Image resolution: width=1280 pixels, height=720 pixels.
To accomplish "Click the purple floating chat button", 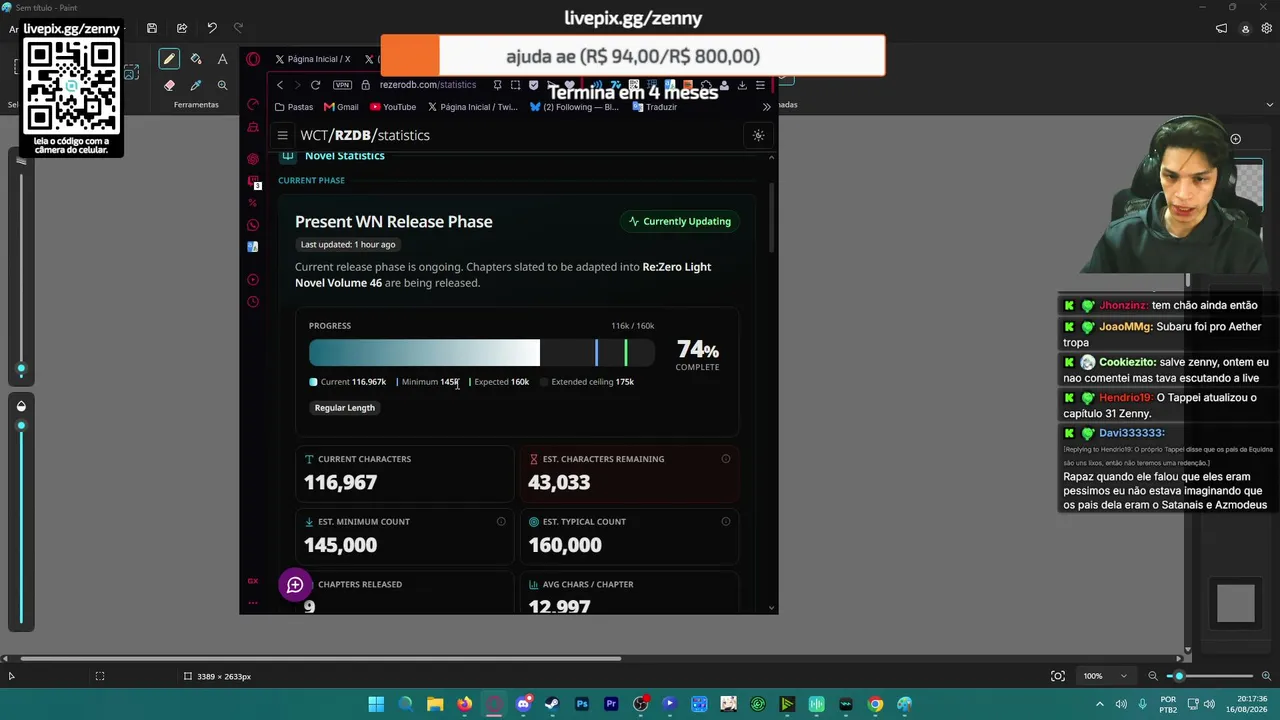I will click(x=295, y=585).
